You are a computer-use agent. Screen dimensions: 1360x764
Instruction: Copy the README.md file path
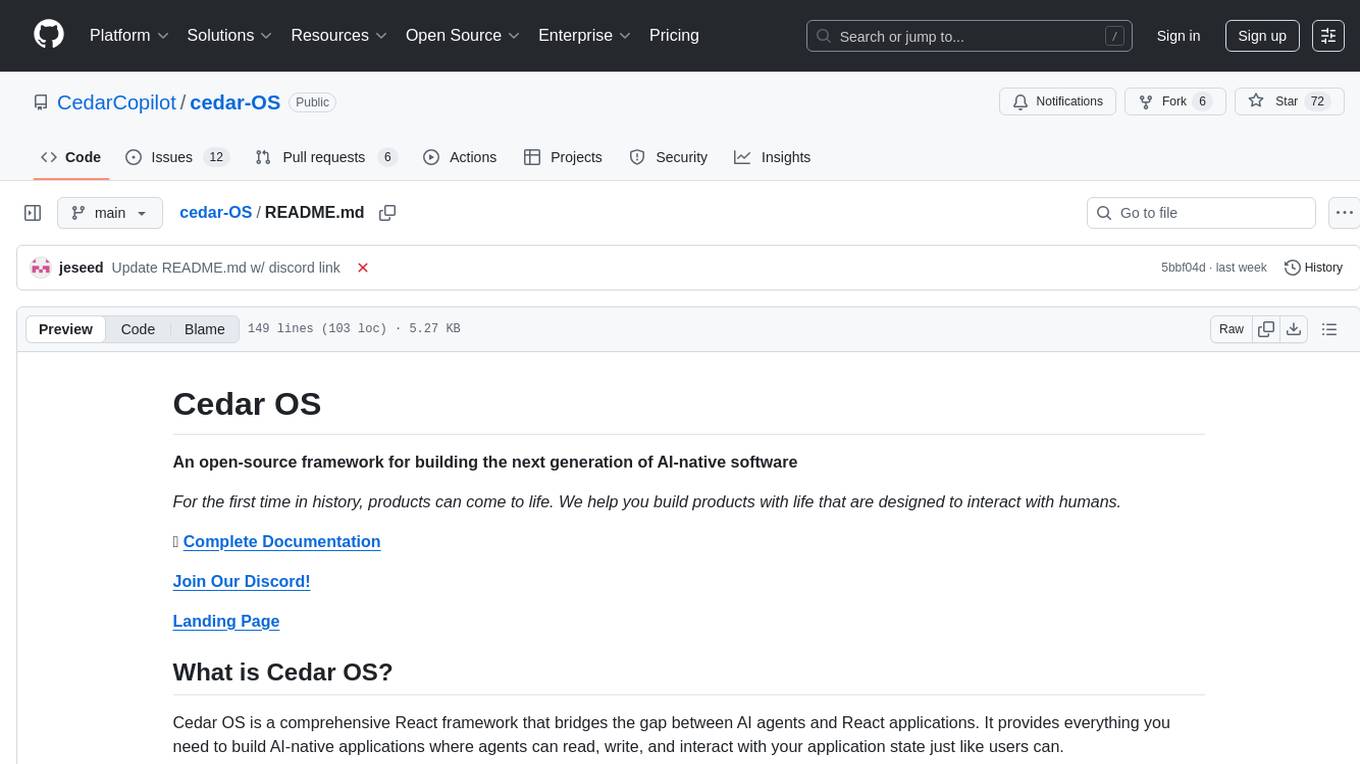pyautogui.click(x=388, y=213)
